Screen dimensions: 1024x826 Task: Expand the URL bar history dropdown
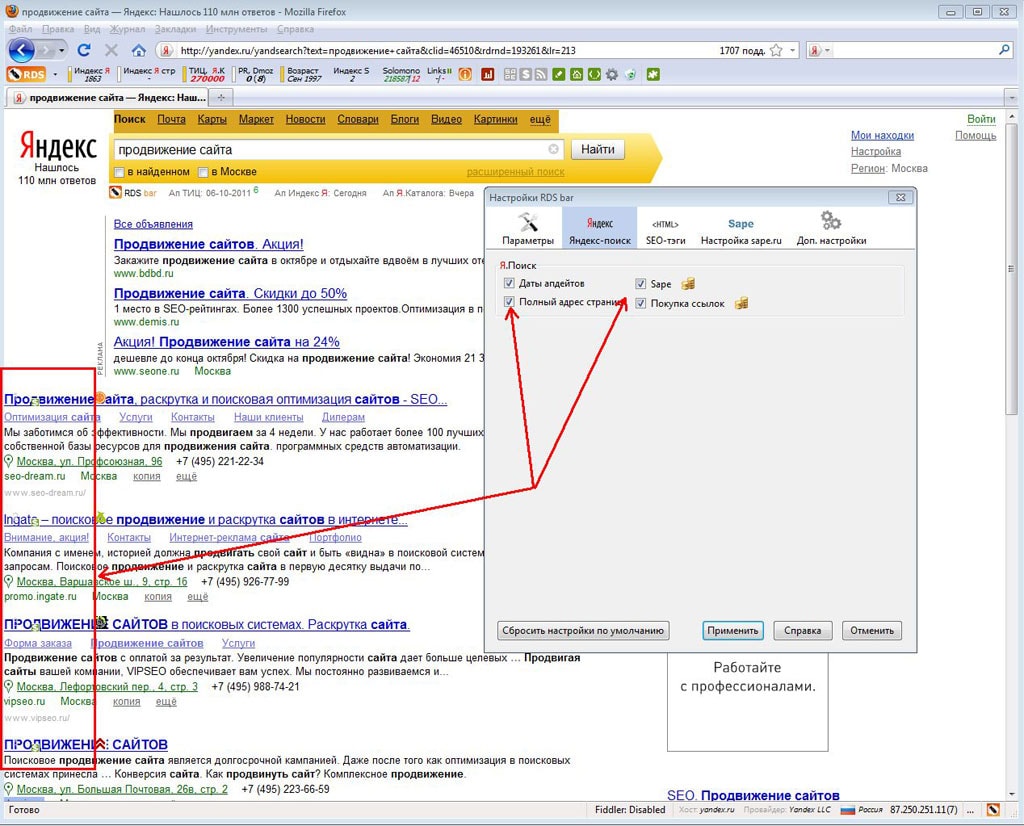(x=793, y=50)
